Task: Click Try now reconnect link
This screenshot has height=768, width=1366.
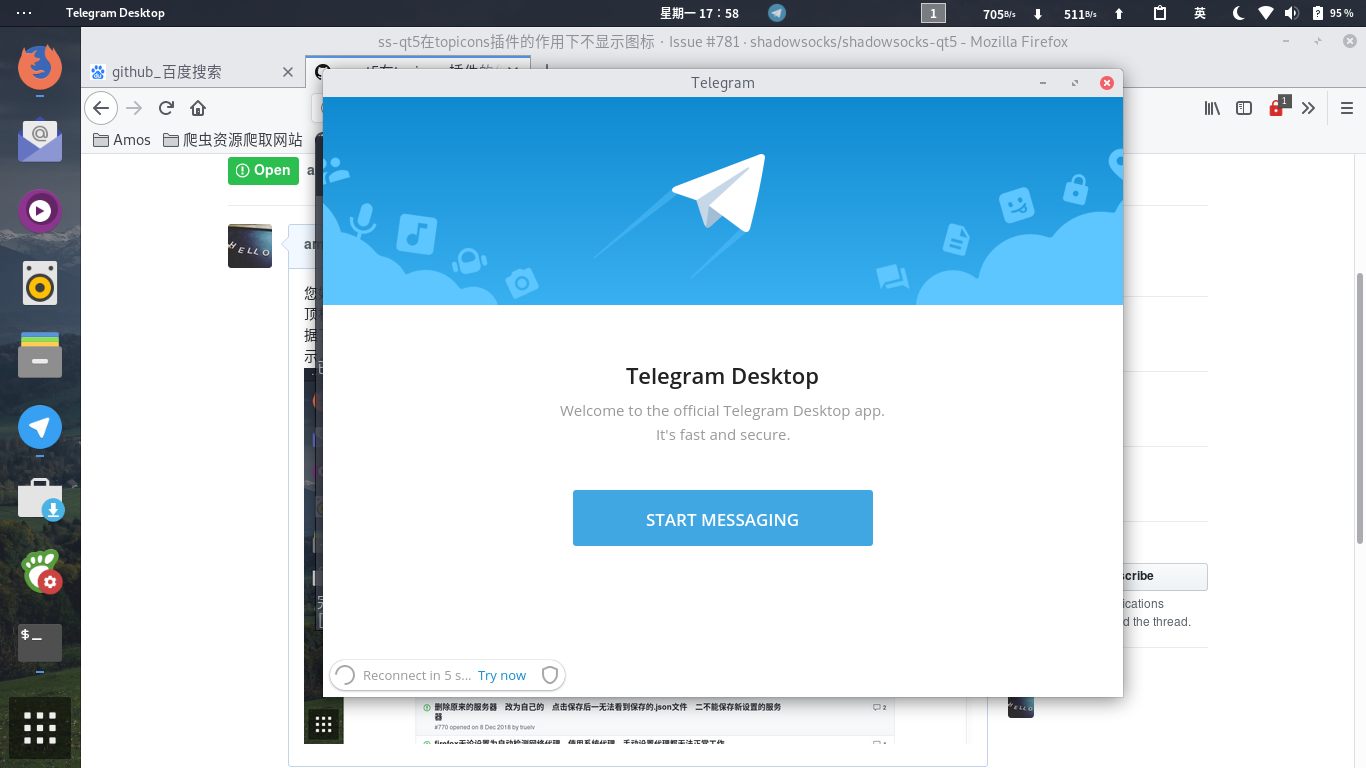Action: (x=502, y=675)
